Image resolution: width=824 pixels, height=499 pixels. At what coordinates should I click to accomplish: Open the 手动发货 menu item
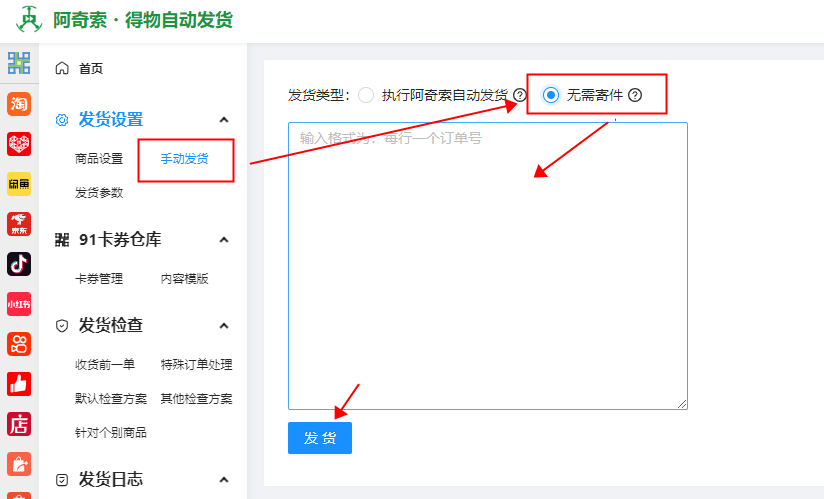[184, 159]
